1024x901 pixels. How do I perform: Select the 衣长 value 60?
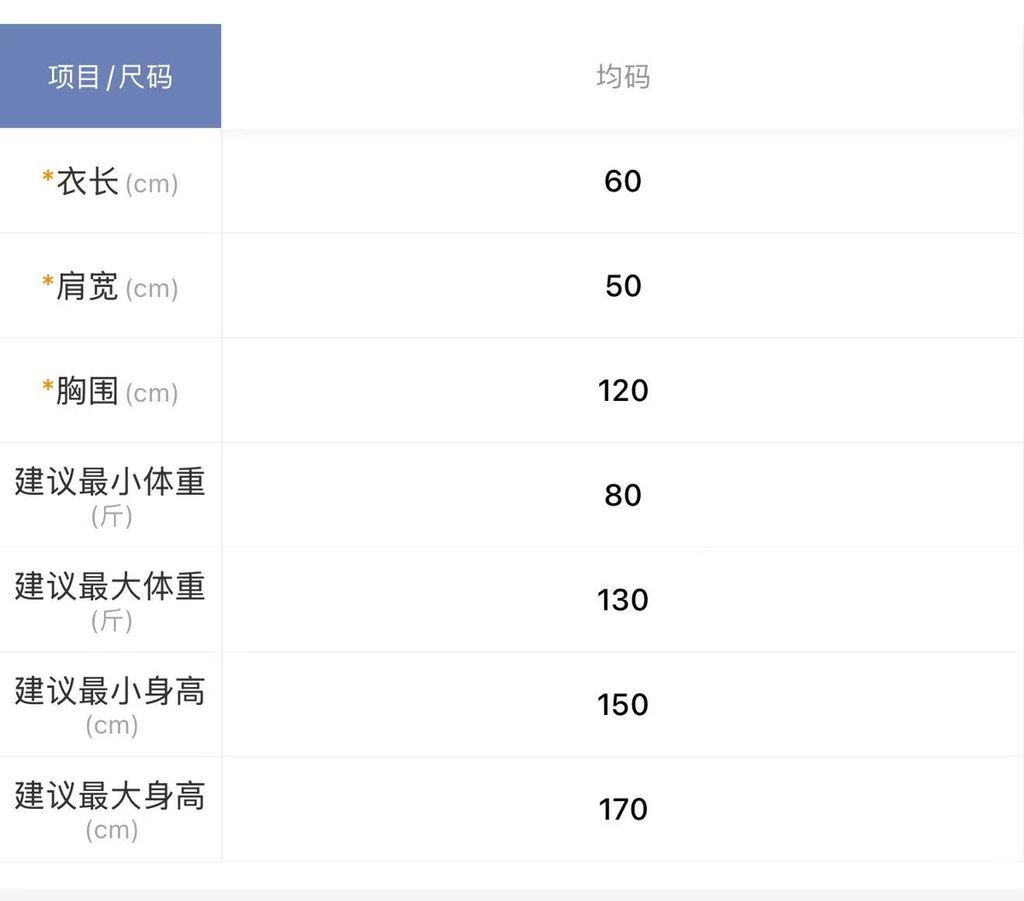coord(623,181)
